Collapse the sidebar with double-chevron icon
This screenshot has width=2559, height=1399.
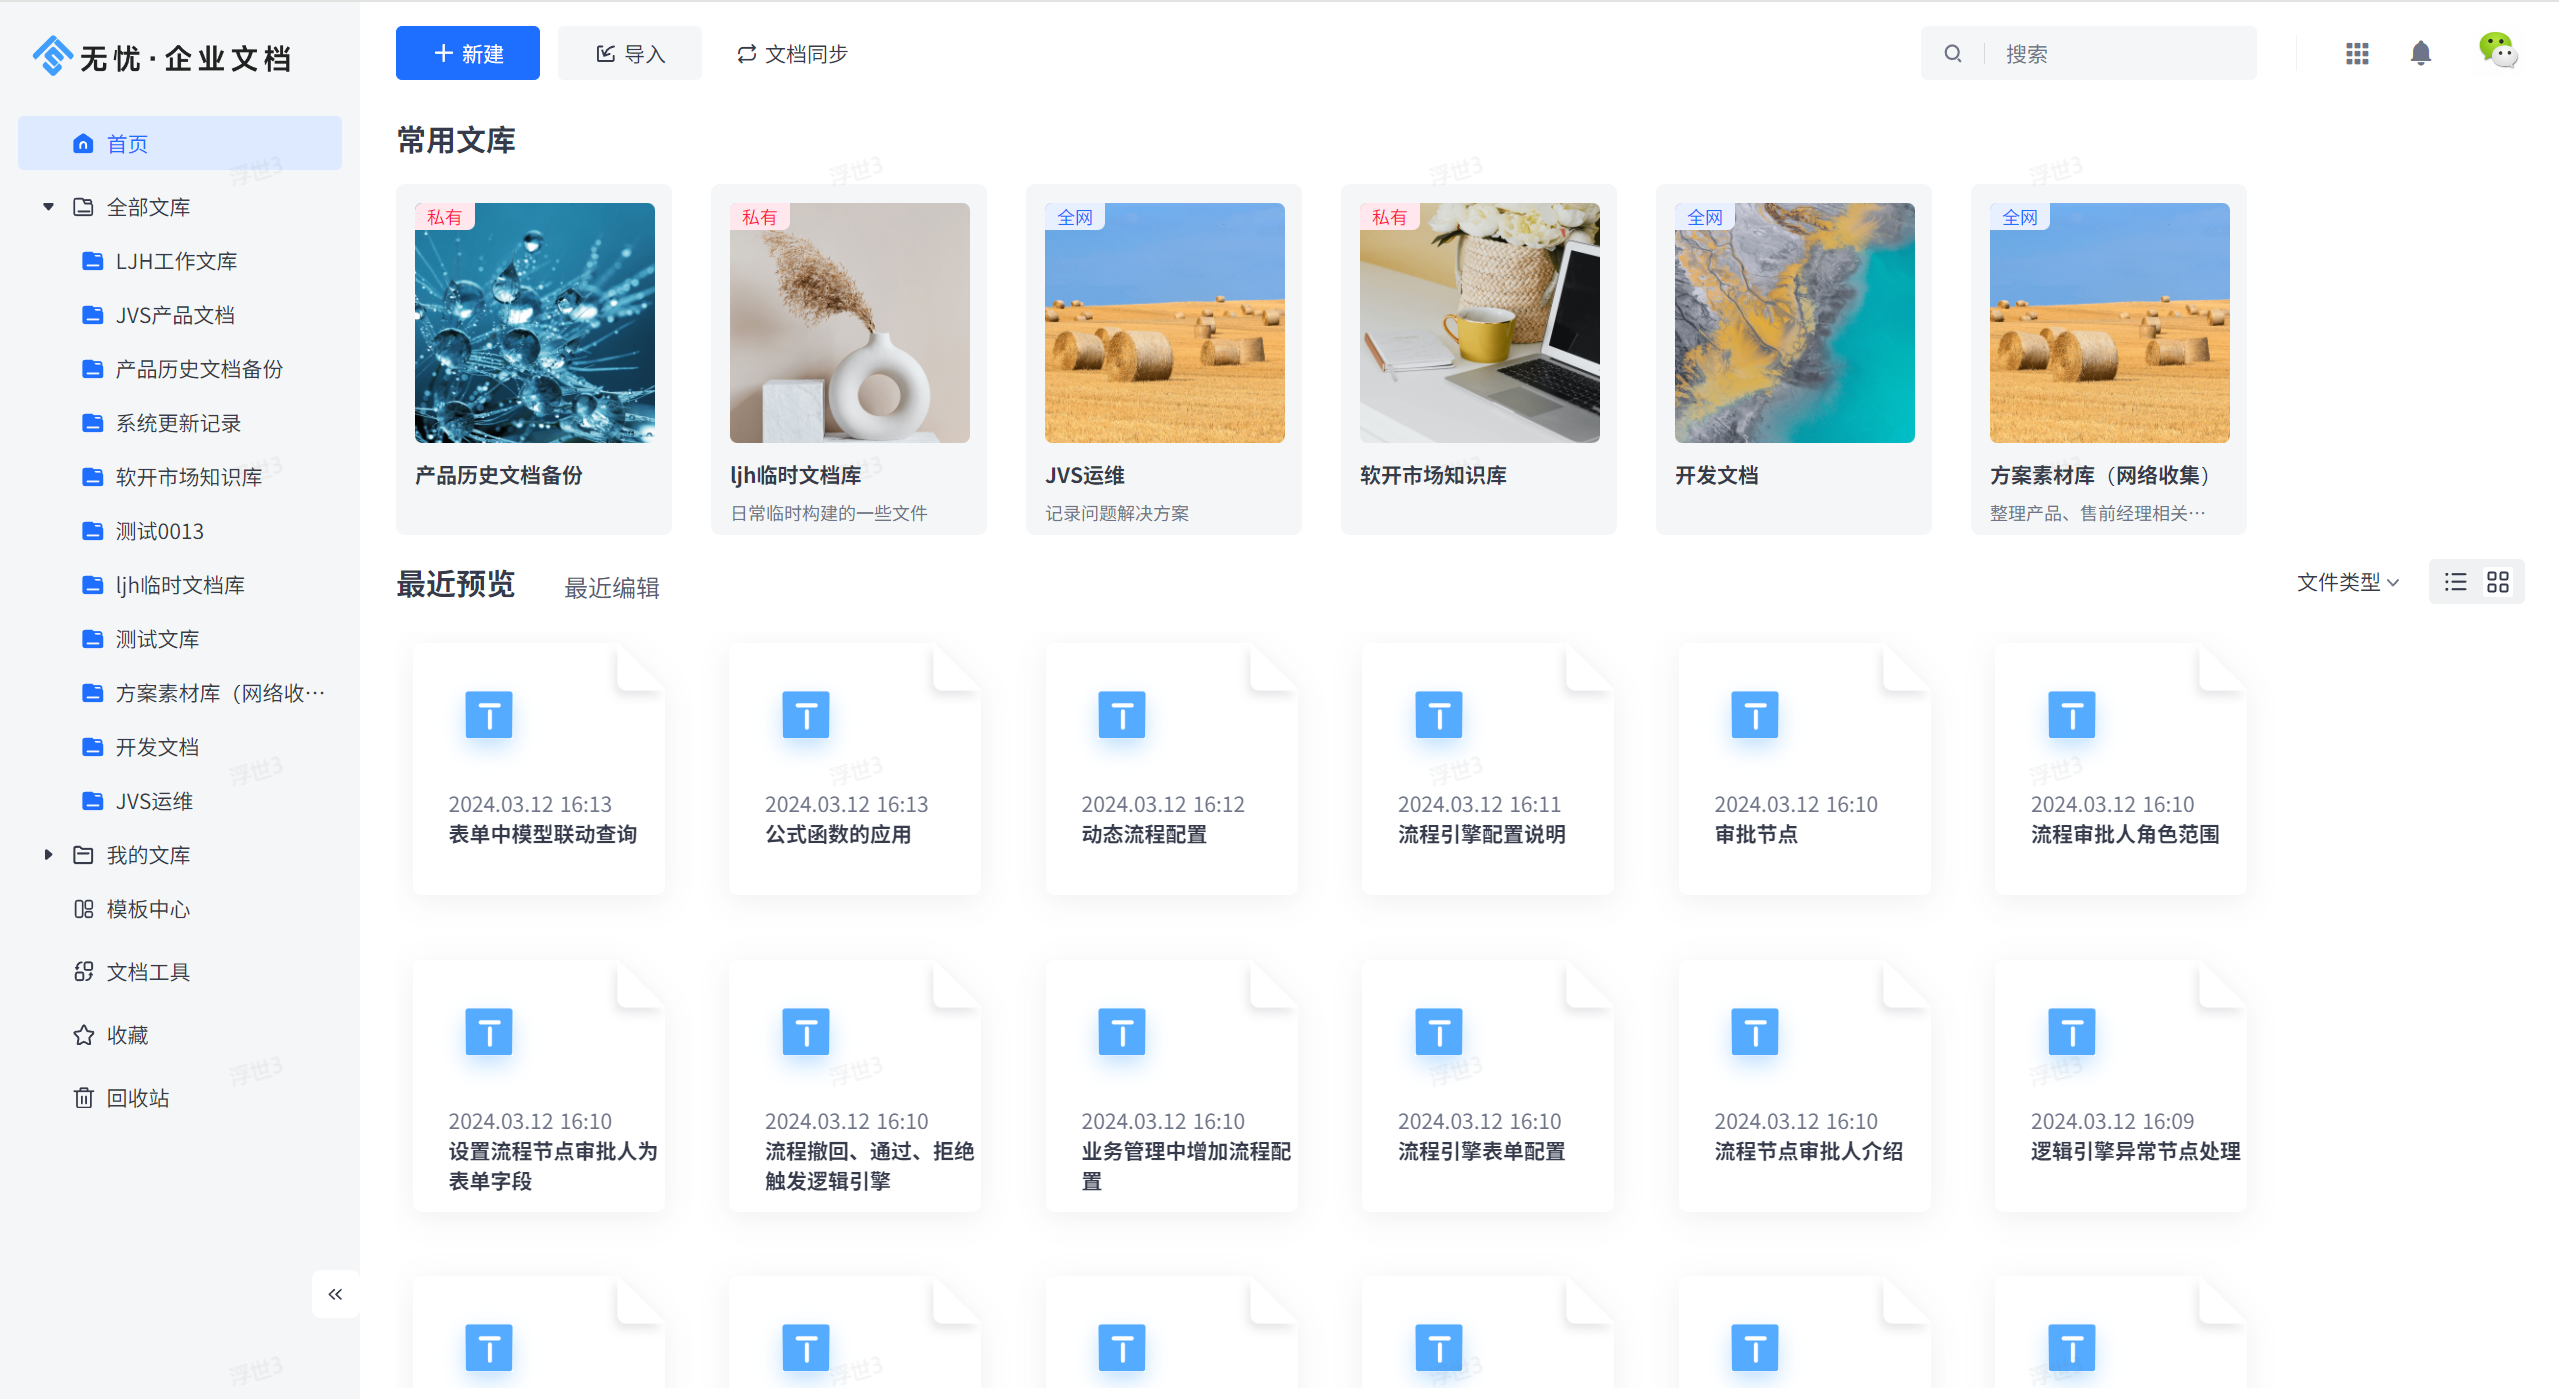click(x=335, y=1294)
